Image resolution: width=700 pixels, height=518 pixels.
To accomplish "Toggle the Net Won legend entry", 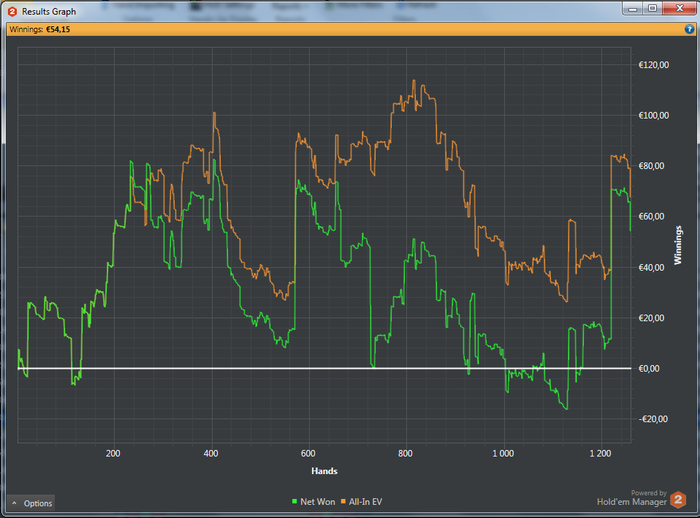I will [313, 502].
